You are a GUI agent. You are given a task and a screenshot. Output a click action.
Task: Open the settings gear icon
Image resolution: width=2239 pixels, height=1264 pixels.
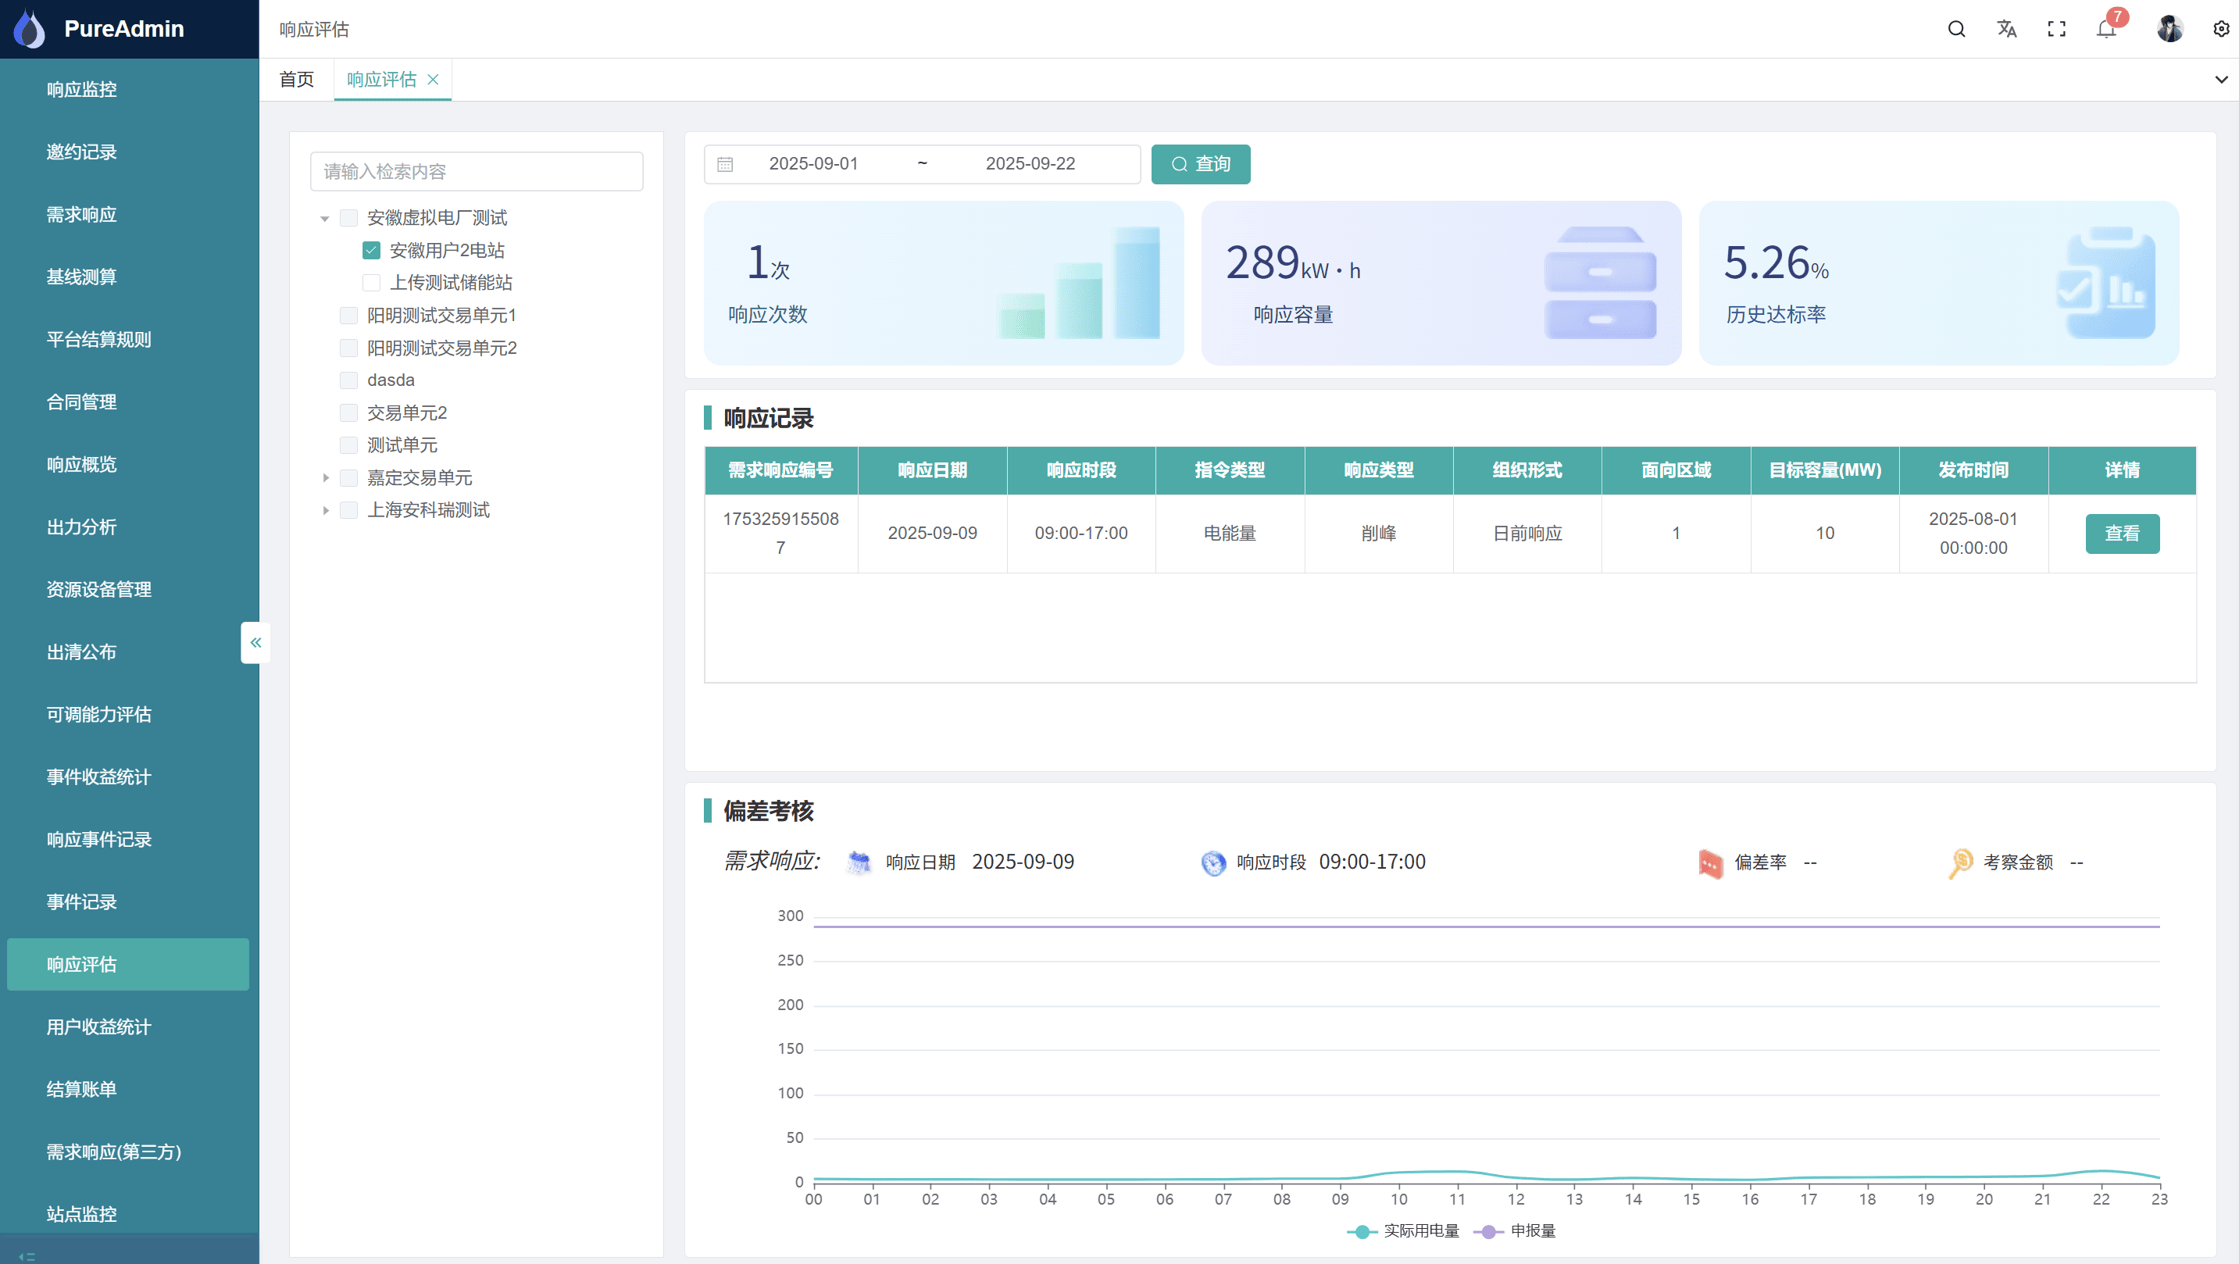click(2220, 29)
